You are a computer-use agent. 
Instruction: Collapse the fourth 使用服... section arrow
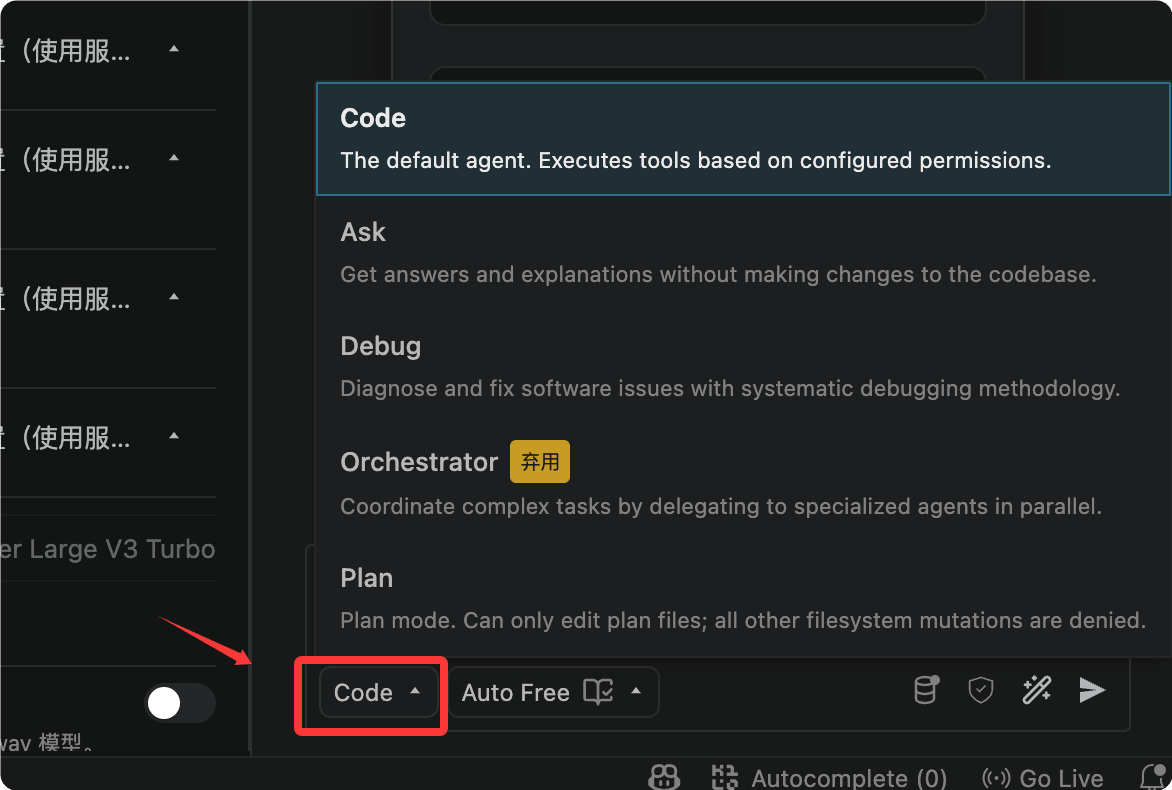(x=174, y=436)
